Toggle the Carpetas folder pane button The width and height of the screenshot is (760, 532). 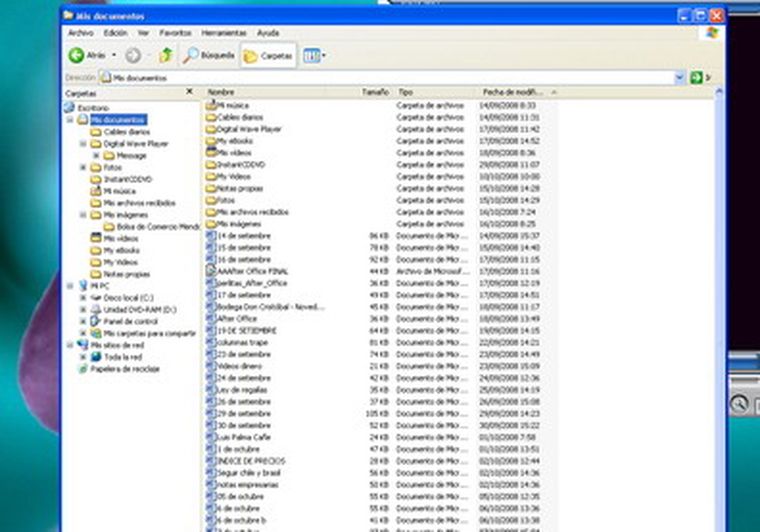[268, 56]
